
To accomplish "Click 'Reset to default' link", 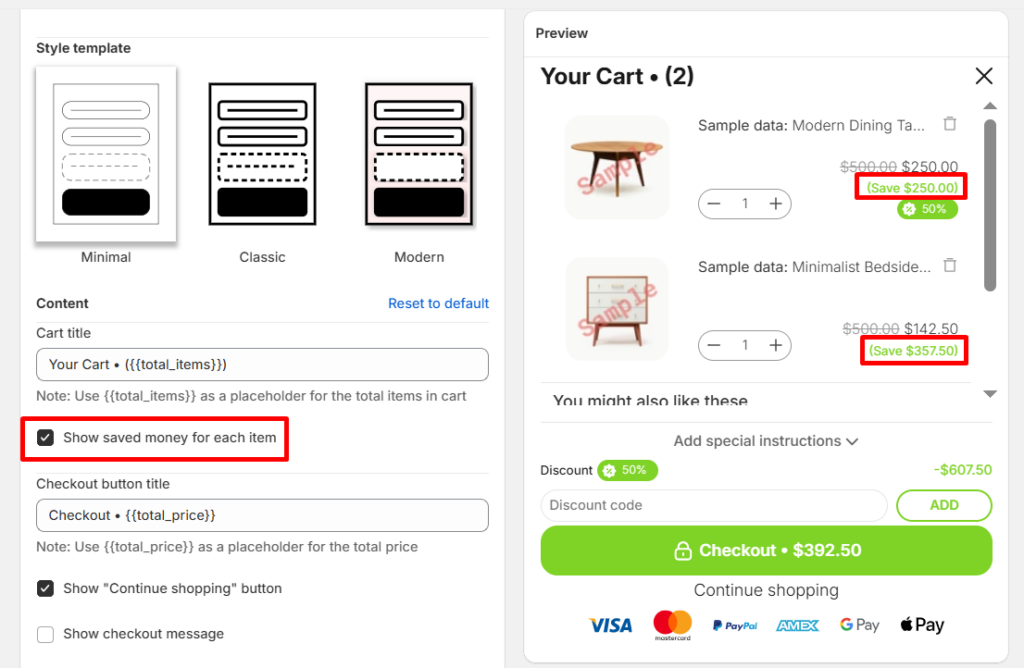I will (438, 303).
